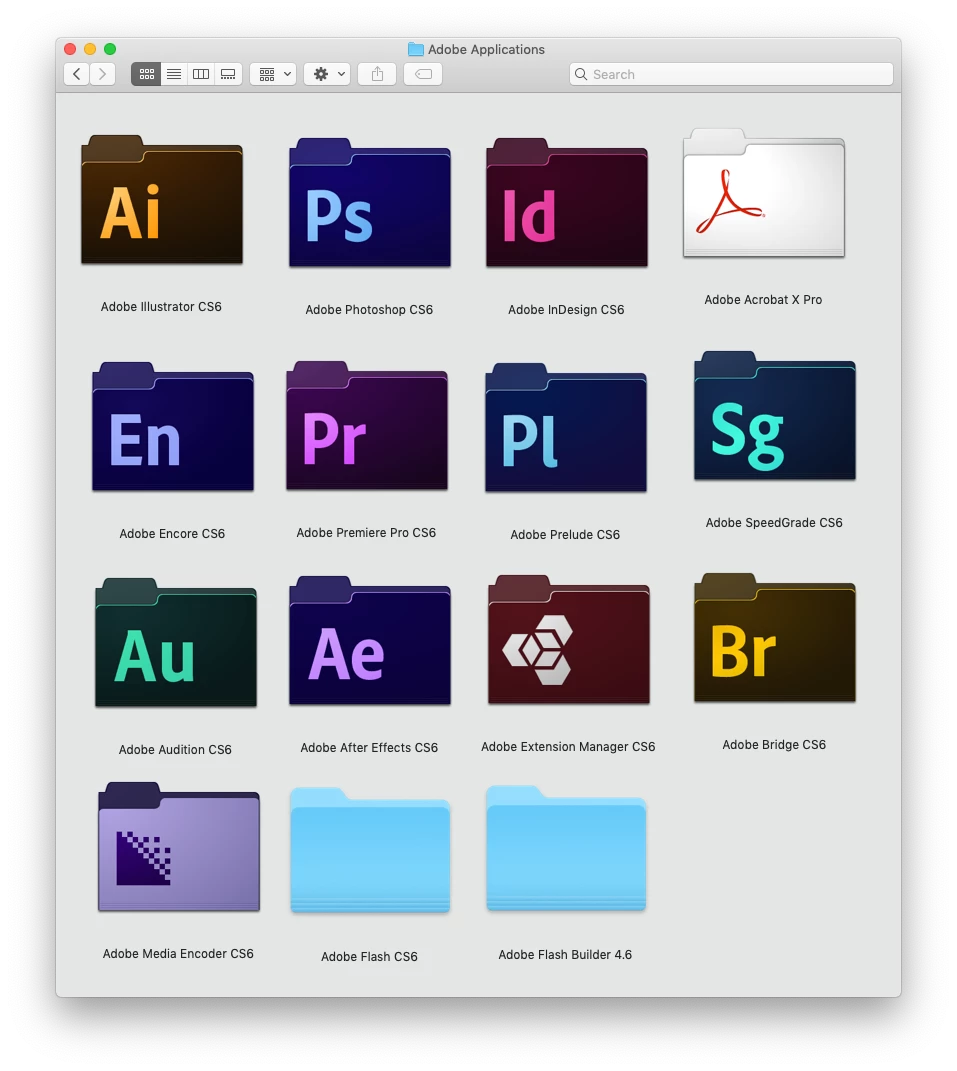Maximize the window with the green button
Screen dimensions: 957x1071
[x=110, y=49]
